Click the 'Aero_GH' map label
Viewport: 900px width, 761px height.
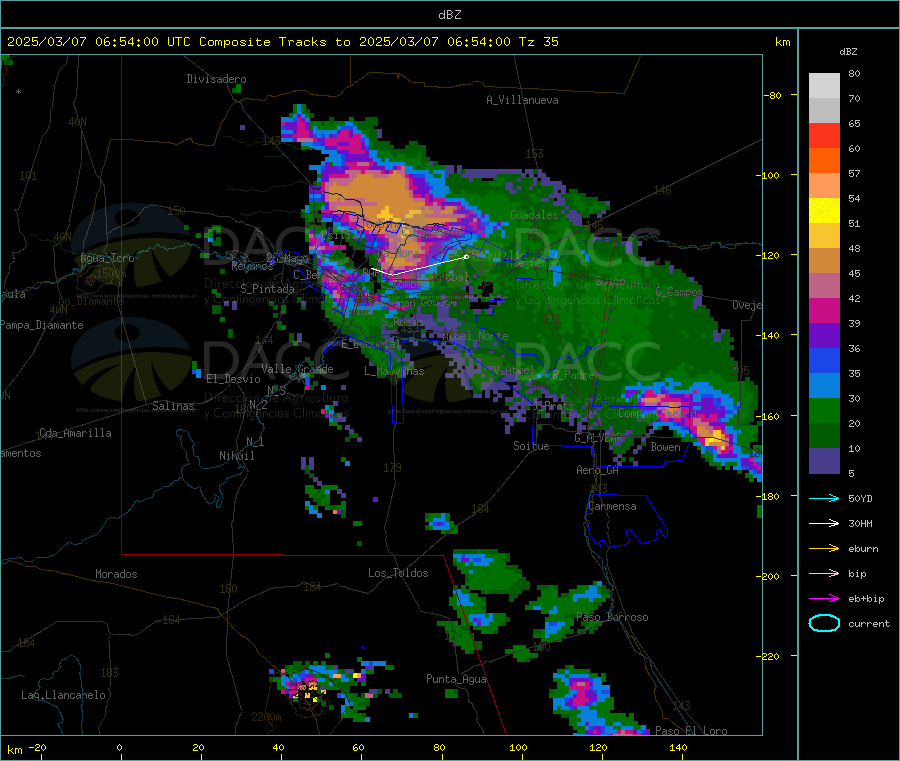(x=598, y=470)
